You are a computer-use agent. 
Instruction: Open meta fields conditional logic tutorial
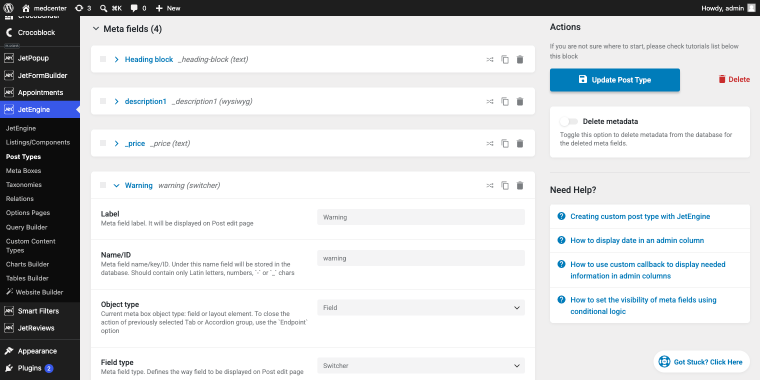pos(643,305)
